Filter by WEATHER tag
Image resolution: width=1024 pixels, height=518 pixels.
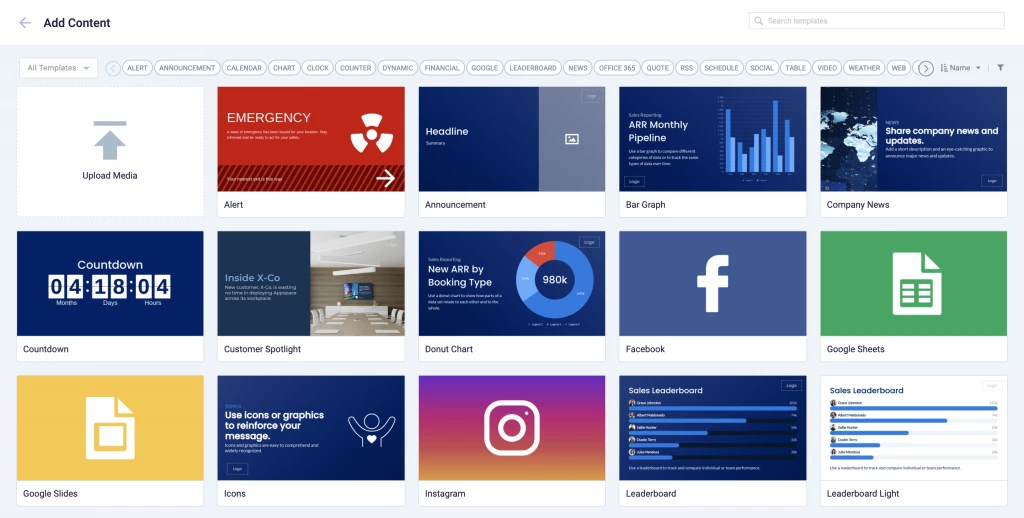pyautogui.click(x=864, y=68)
